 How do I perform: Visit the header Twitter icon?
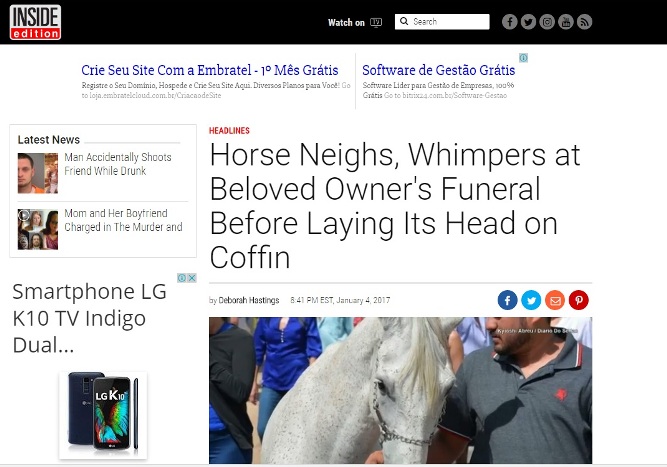(528, 22)
